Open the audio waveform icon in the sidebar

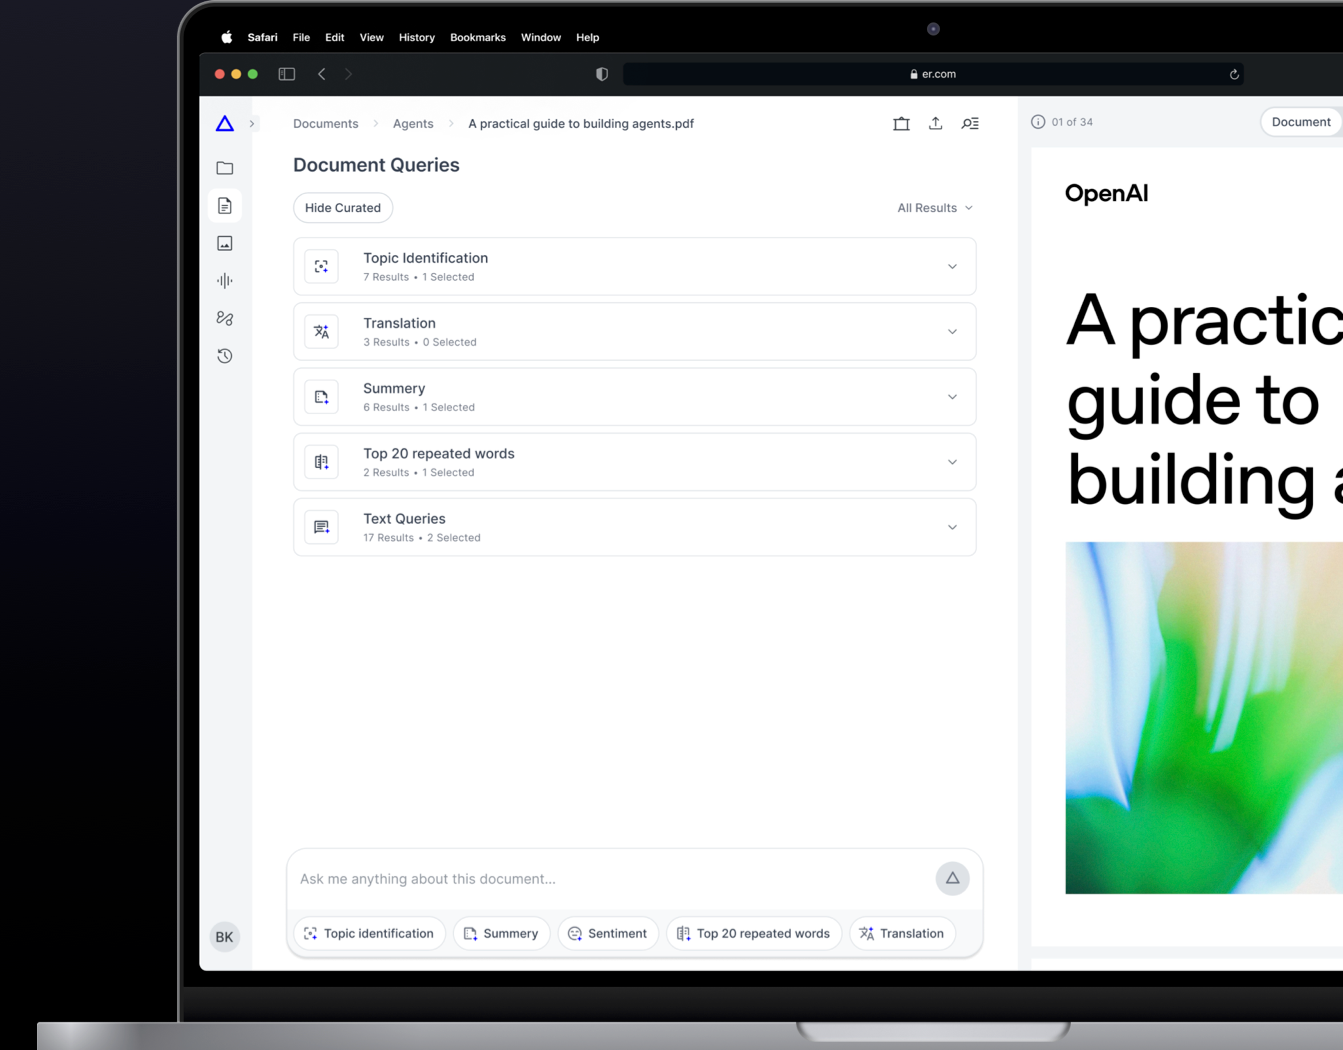click(x=225, y=281)
